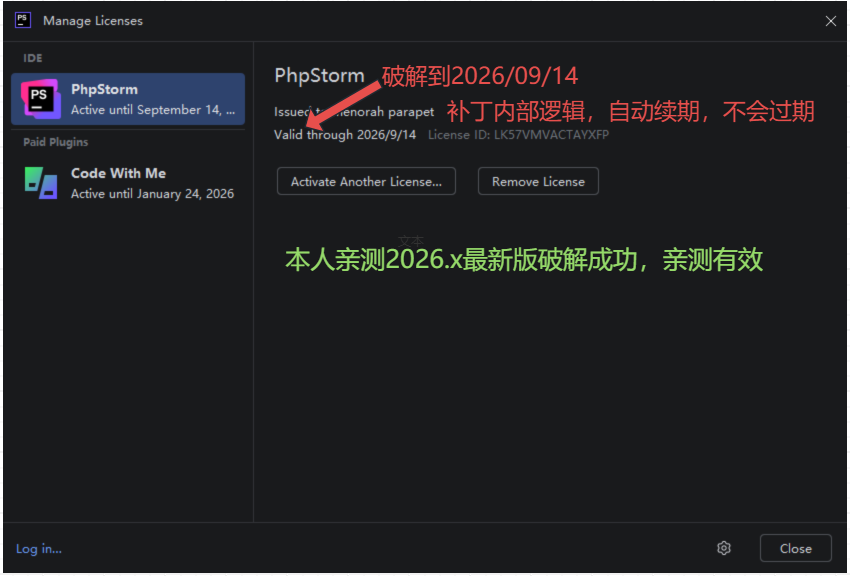
Task: Click the Paid Plugins section label
Action: pyautogui.click(x=55, y=142)
